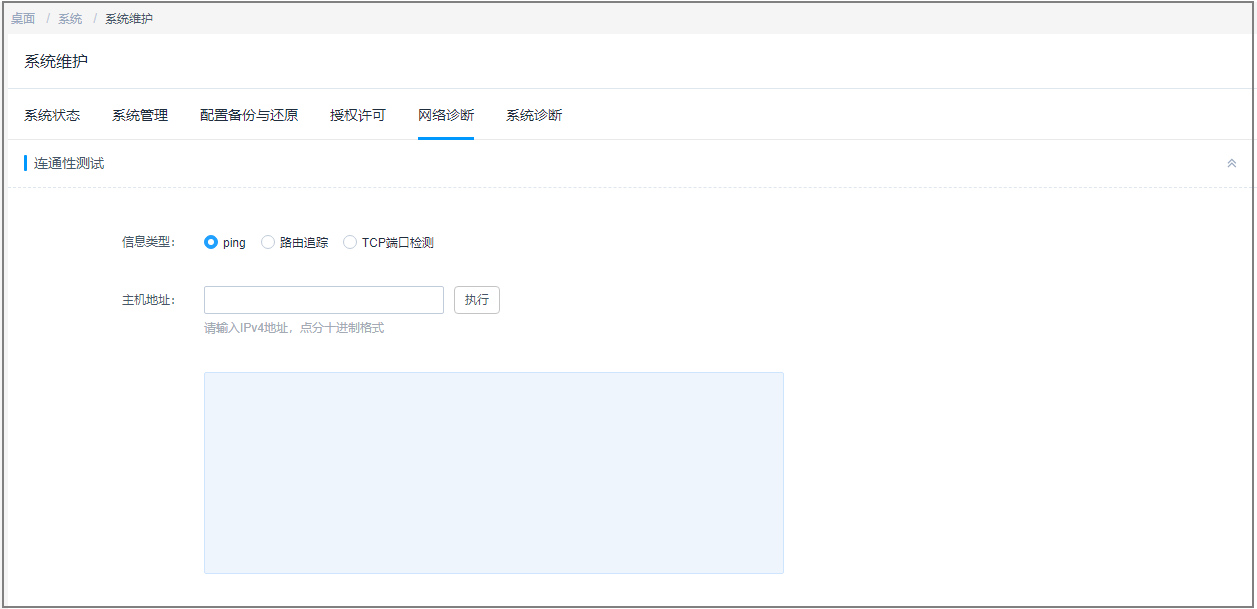Viewport: 1257px width, 609px height.
Task: Click the 系统维护 page title
Action: tap(56, 62)
